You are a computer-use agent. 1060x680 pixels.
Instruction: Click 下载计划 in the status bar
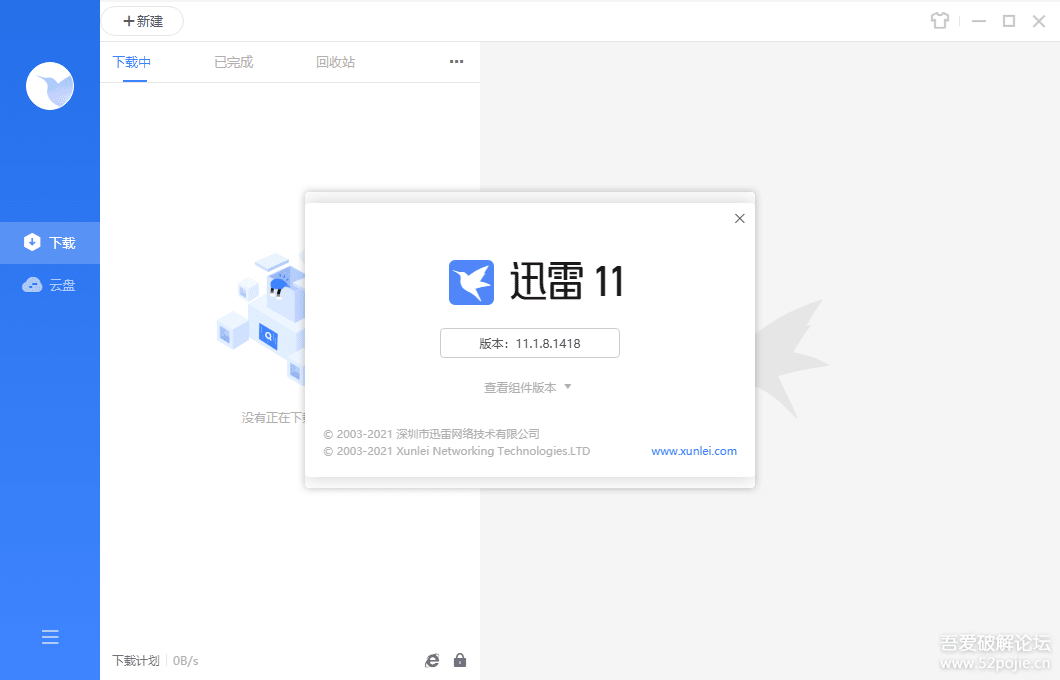[x=135, y=661]
